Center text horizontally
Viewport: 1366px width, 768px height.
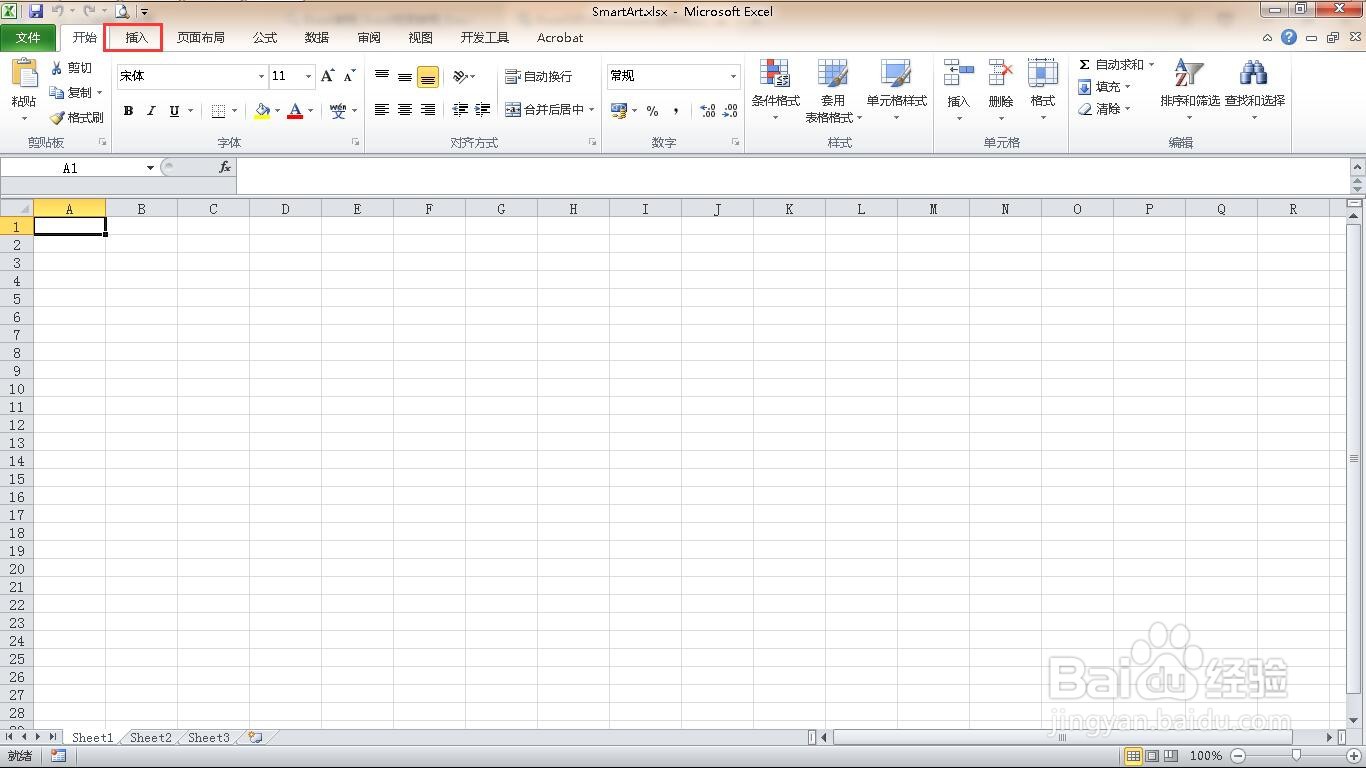pos(405,110)
